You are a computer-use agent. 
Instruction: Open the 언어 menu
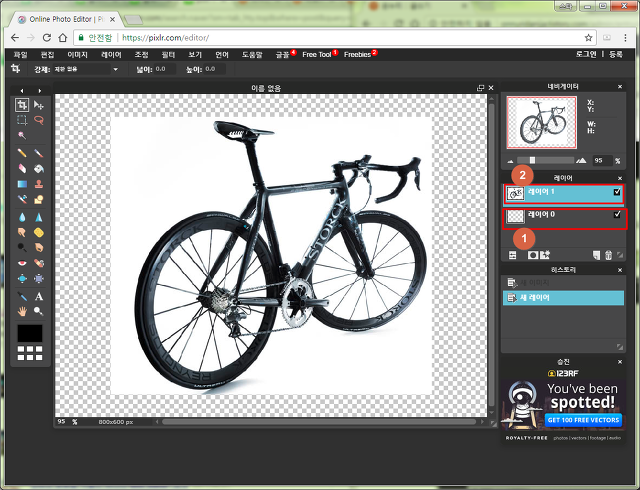pos(222,55)
